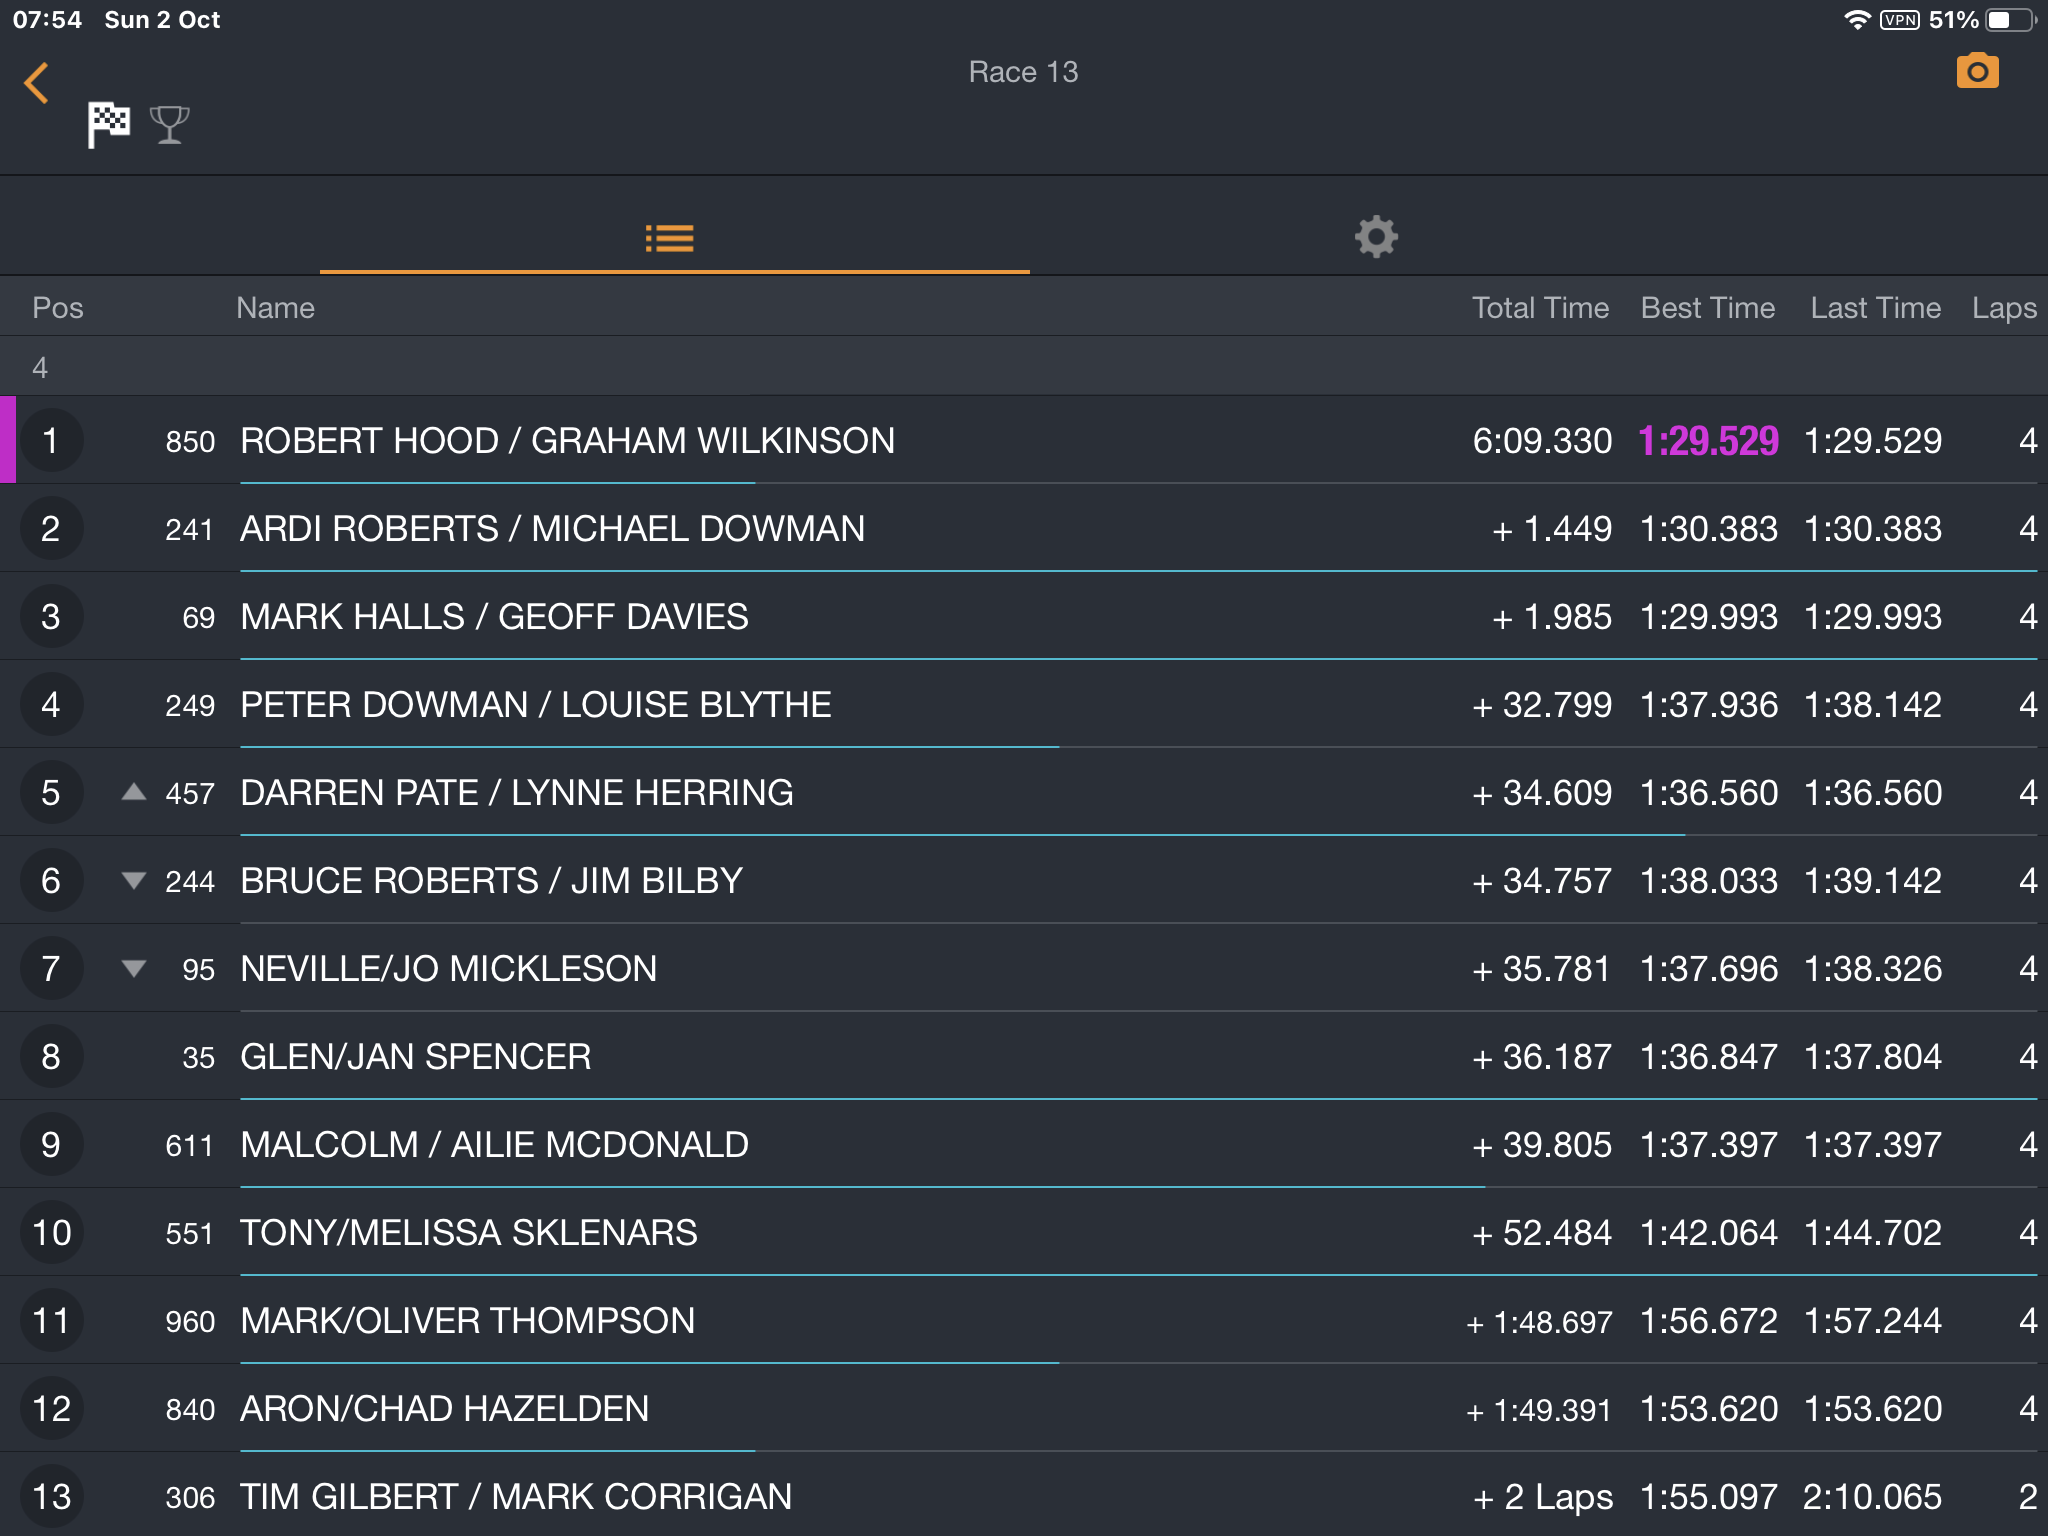Sort by the Best Time column
This screenshot has width=2048, height=1536.
pos(1707,308)
